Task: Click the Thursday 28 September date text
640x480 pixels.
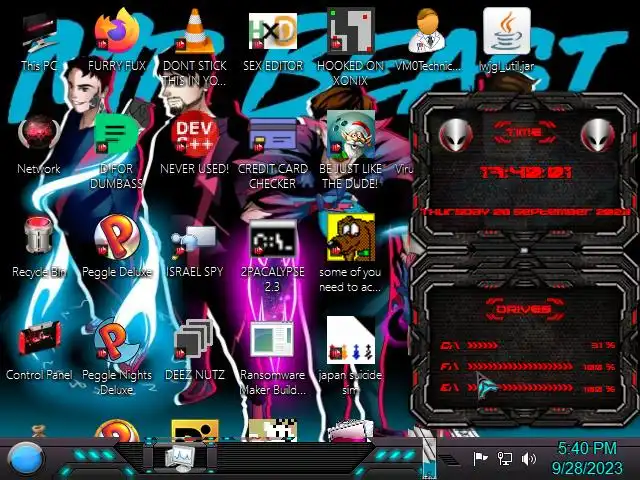Action: (x=526, y=212)
